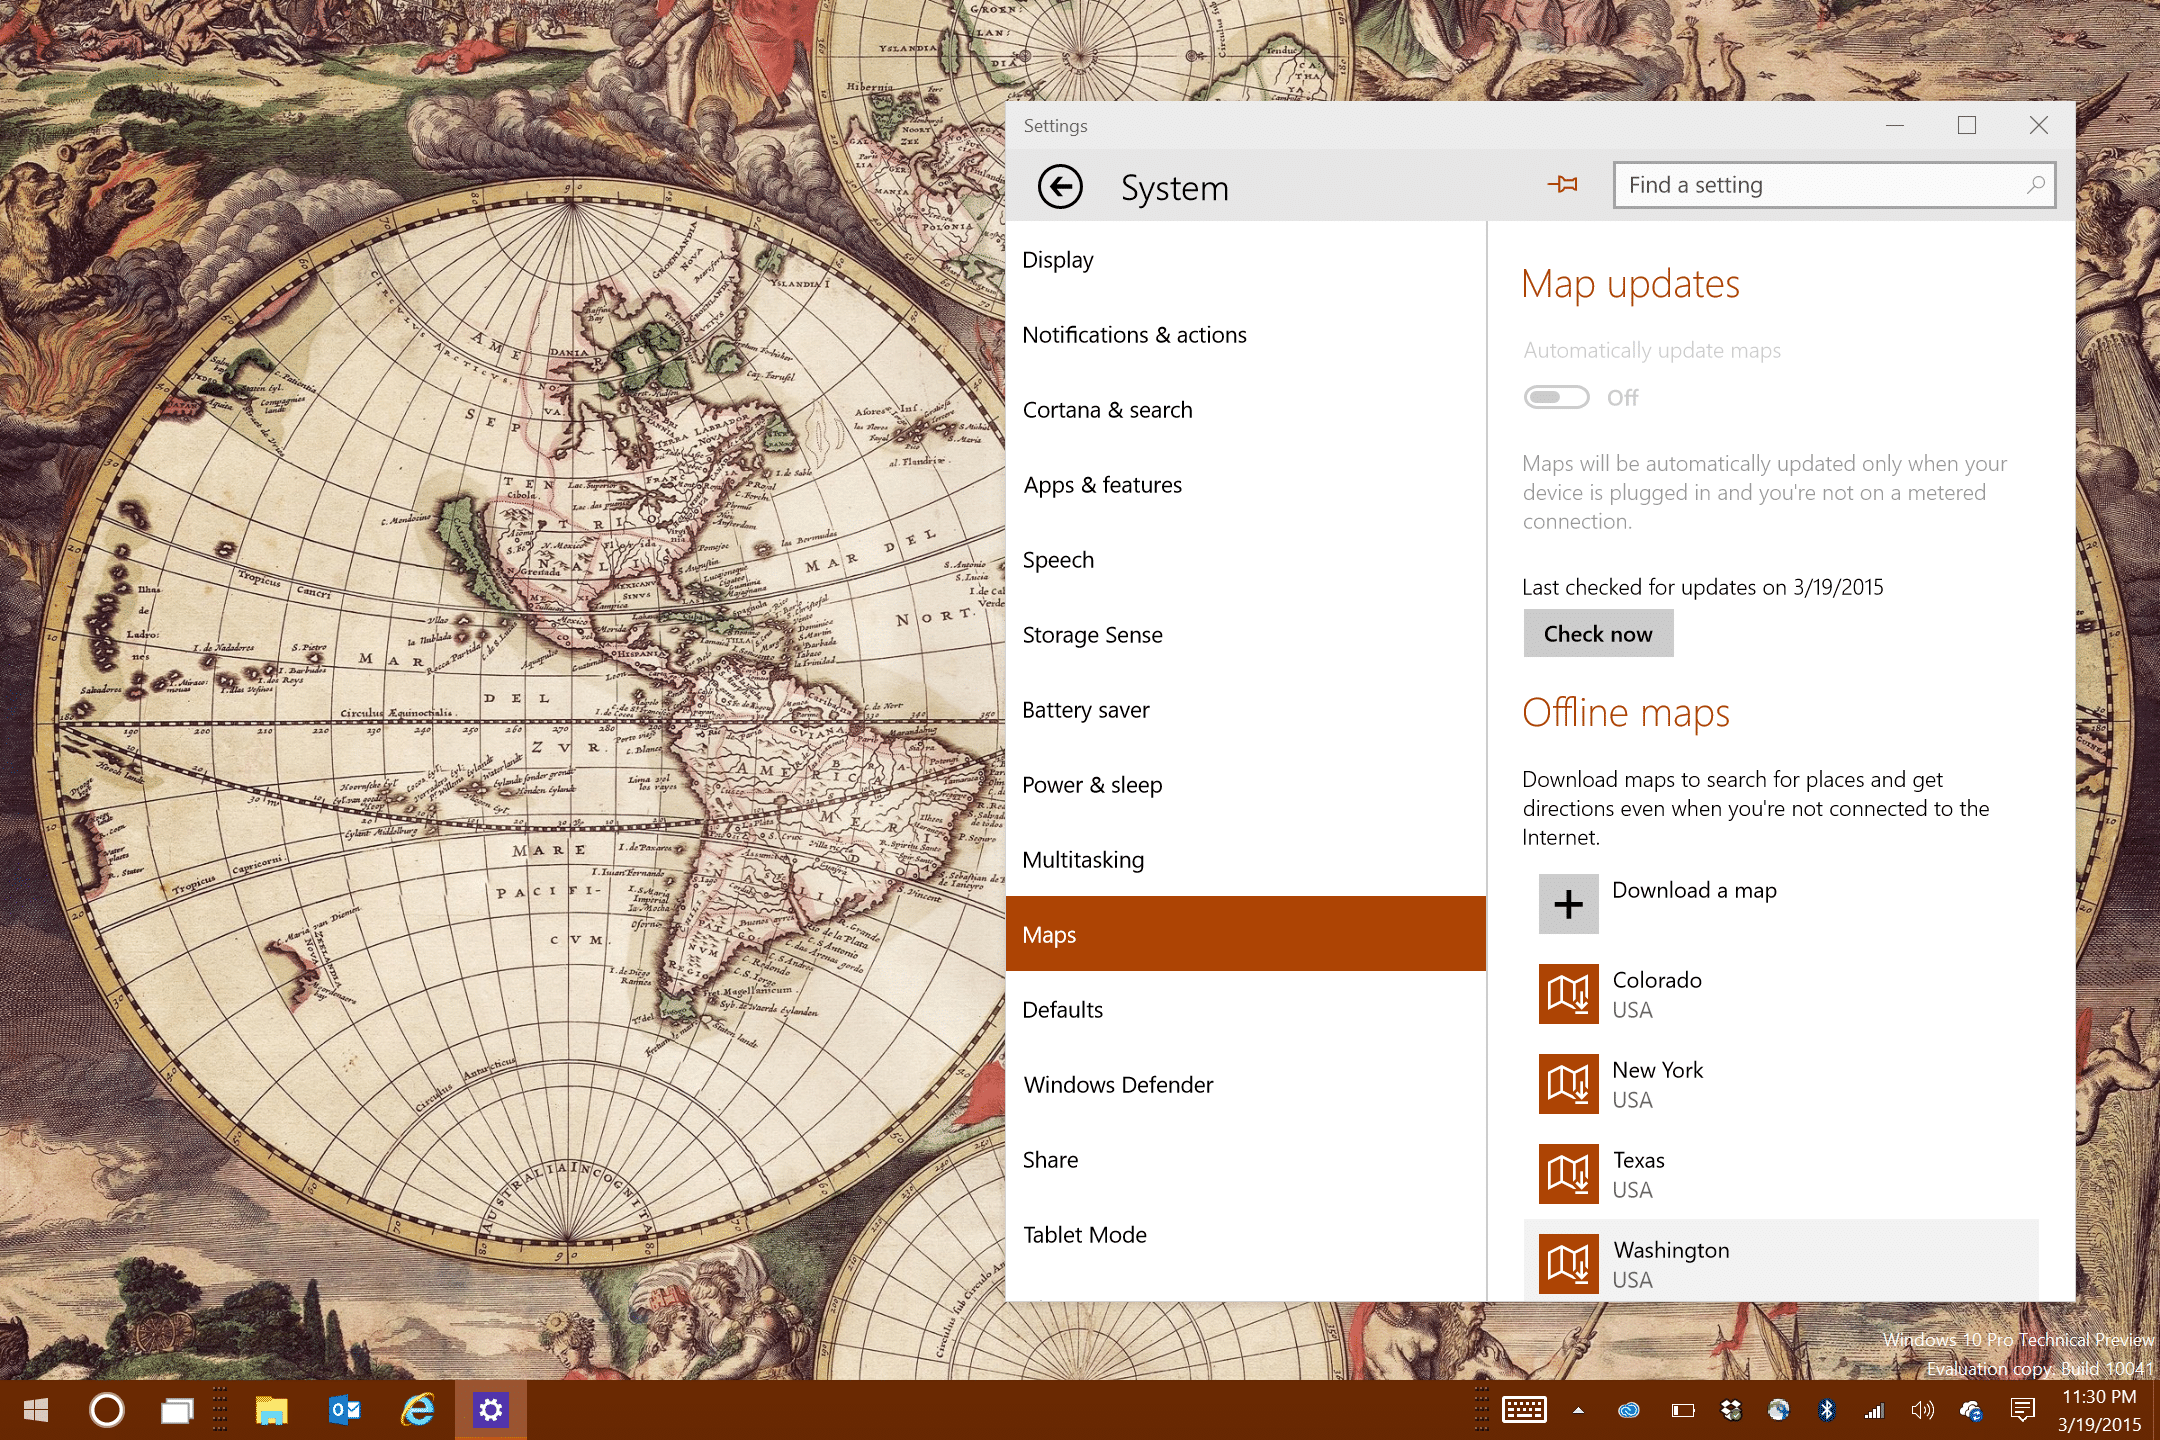Open Battery saver settings
2160x1440 pixels.
point(1246,710)
